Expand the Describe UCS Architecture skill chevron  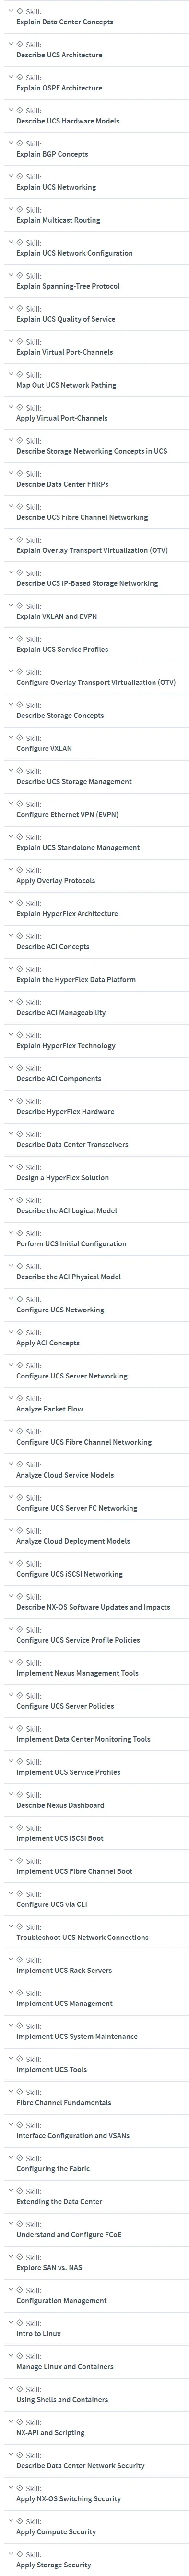[x=9, y=44]
